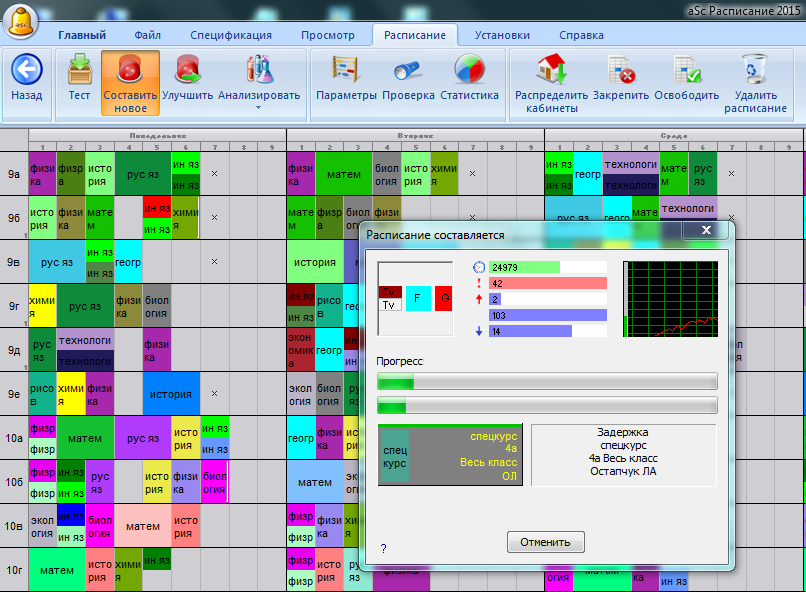The height and width of the screenshot is (592, 806).
Task: Open the Справка tab
Action: point(581,35)
